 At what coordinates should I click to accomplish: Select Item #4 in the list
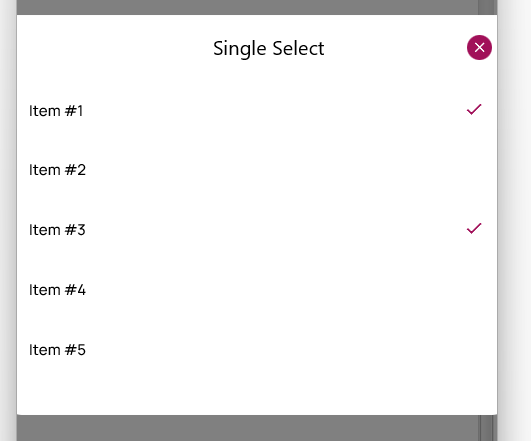(x=57, y=290)
